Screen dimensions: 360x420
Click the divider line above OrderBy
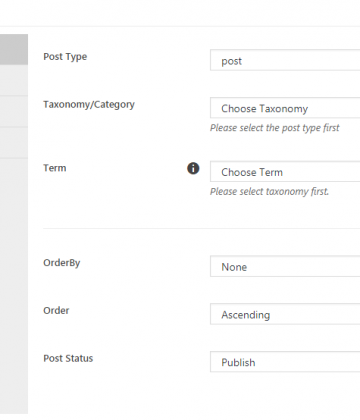pyautogui.click(x=202, y=229)
